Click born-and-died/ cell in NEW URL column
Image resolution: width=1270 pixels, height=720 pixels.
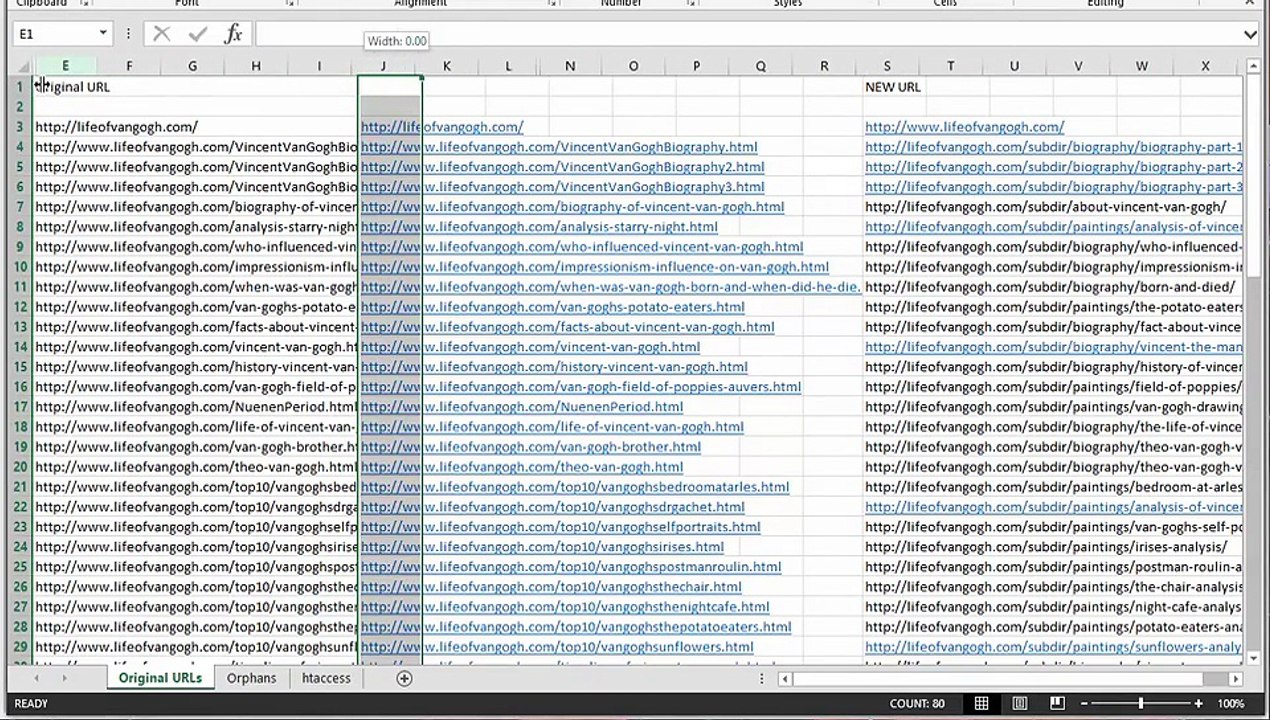click(1049, 287)
